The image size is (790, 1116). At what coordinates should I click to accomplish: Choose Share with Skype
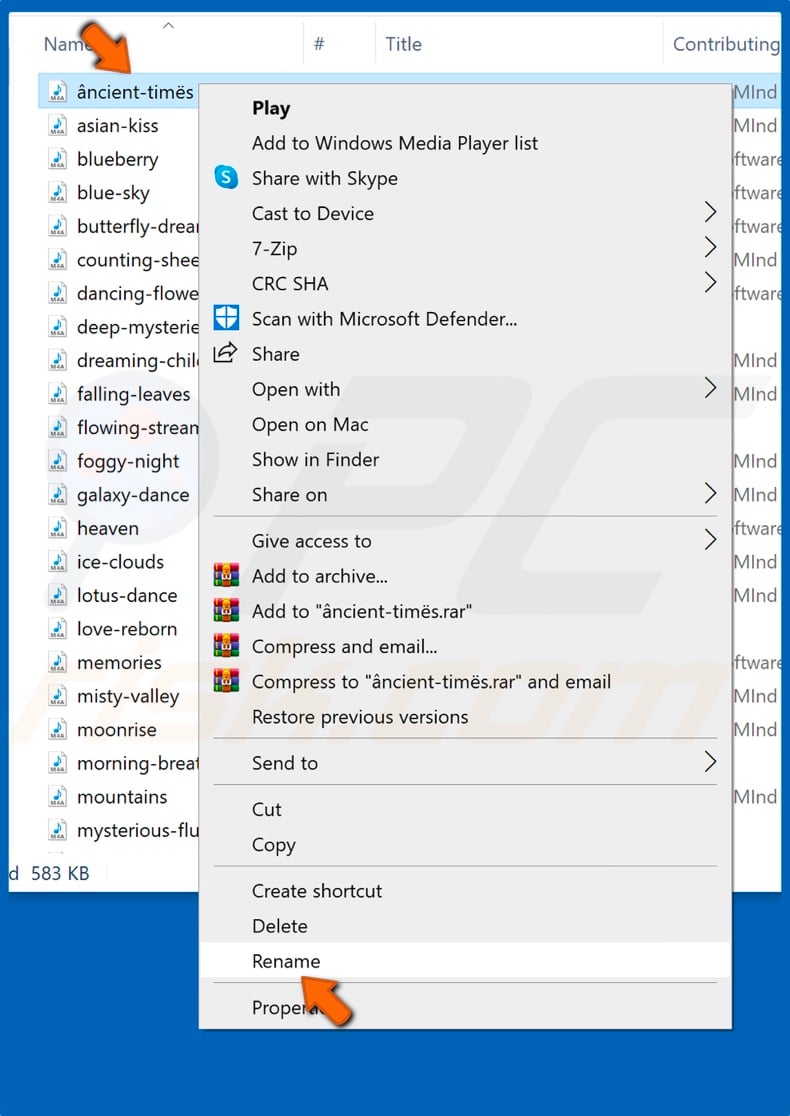pyautogui.click(x=465, y=178)
